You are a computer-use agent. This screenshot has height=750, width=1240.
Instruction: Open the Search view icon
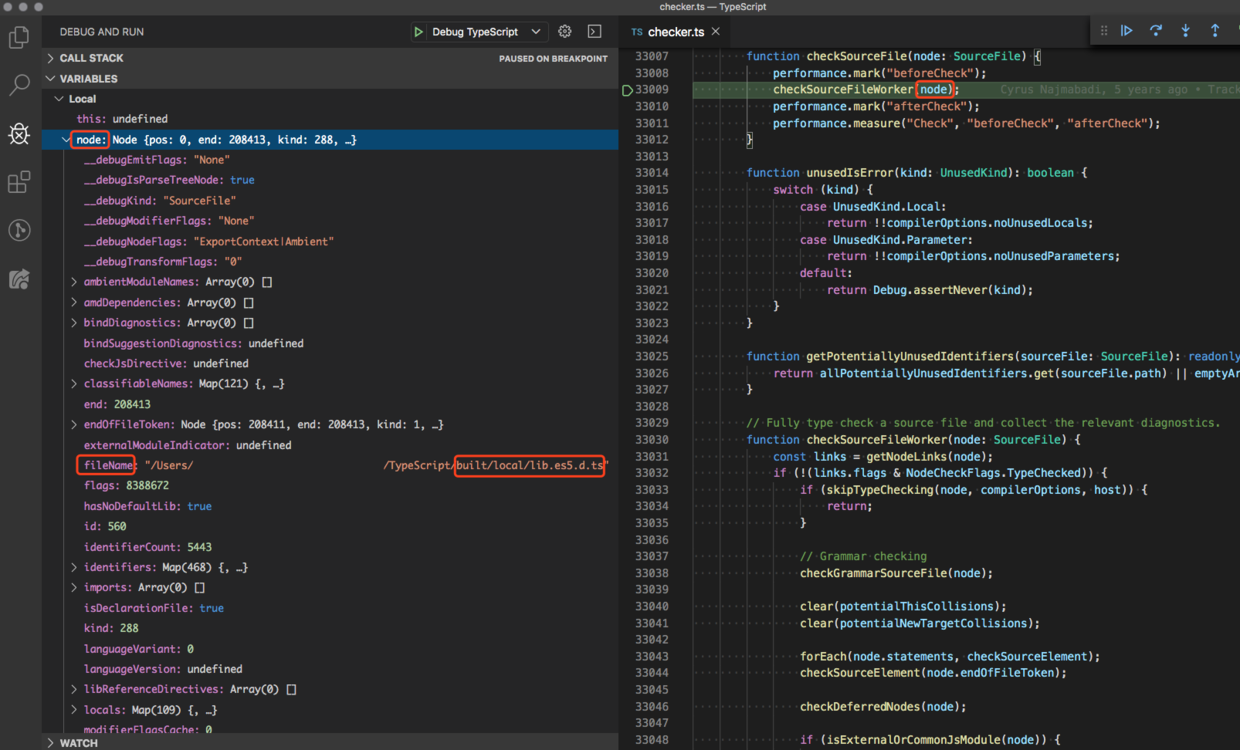tap(18, 85)
